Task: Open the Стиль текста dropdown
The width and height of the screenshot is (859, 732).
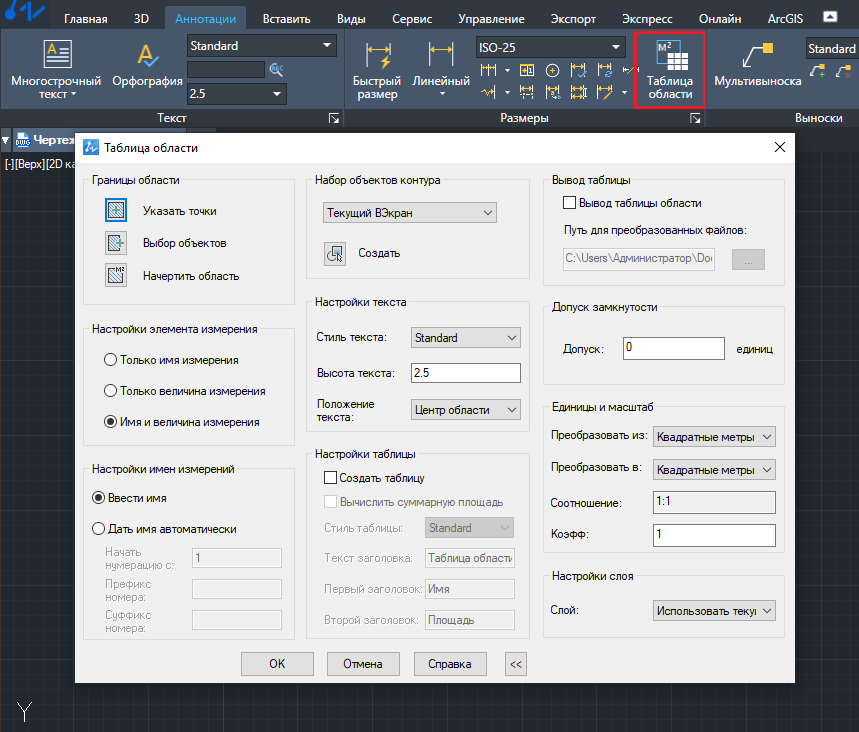Action: (466, 338)
